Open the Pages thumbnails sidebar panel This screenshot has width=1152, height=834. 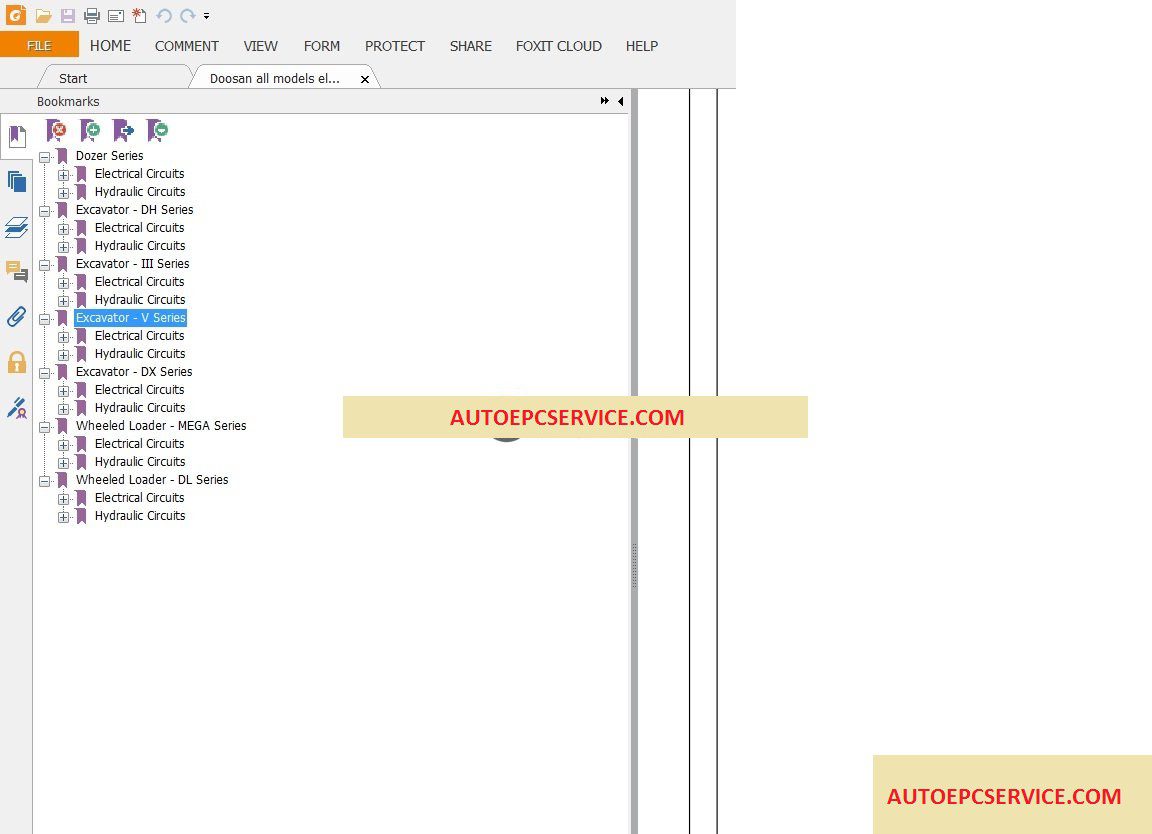(17, 181)
